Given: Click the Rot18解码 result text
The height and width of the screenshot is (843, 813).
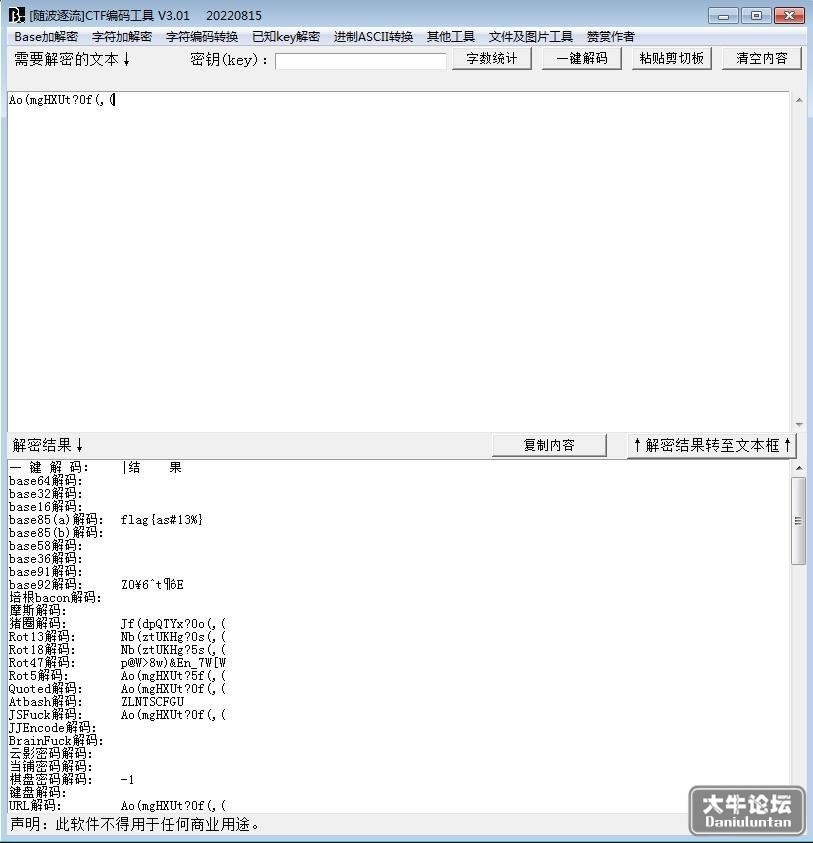Looking at the screenshot, I should 174,649.
